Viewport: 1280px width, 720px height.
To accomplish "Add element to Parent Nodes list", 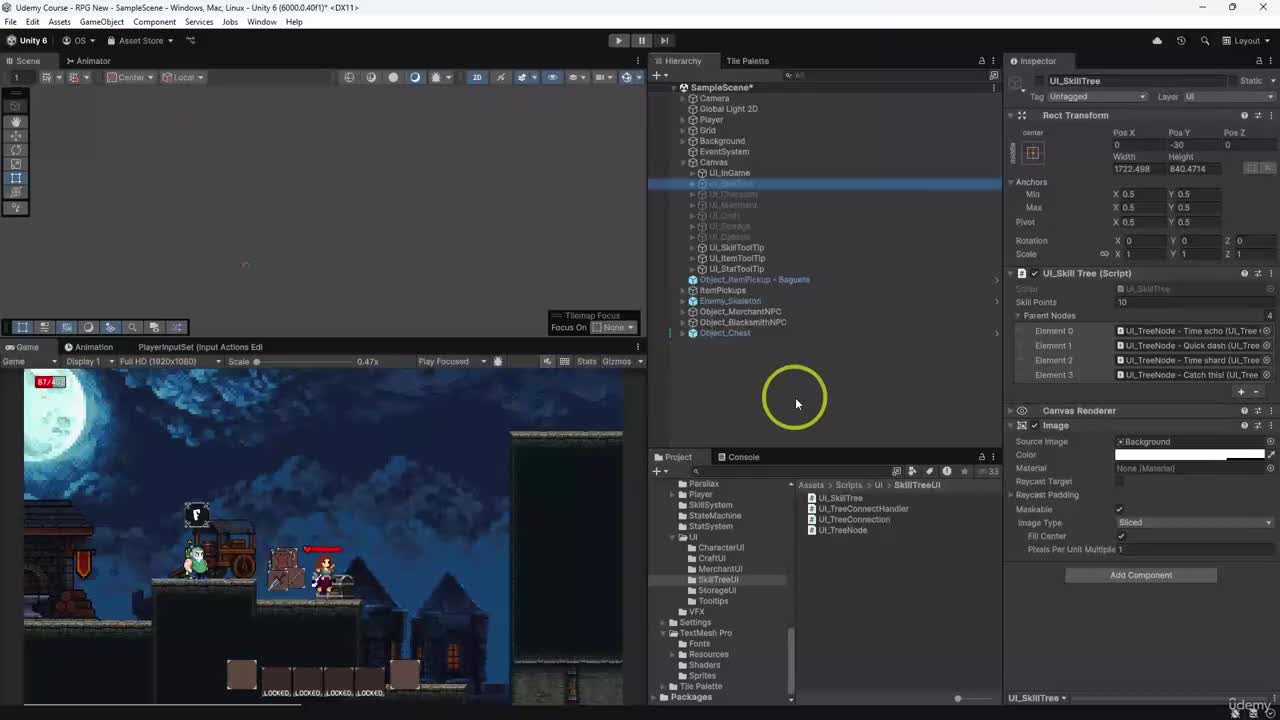I will point(1241,392).
